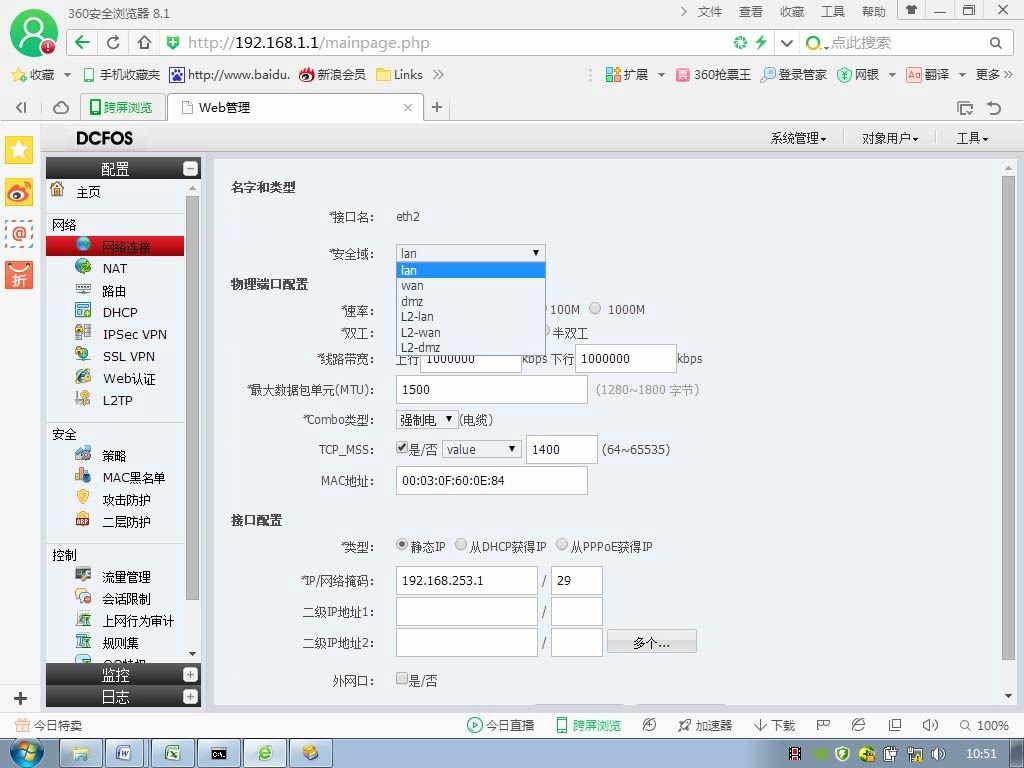Open Web认证 settings
1024x768 pixels.
(x=129, y=379)
